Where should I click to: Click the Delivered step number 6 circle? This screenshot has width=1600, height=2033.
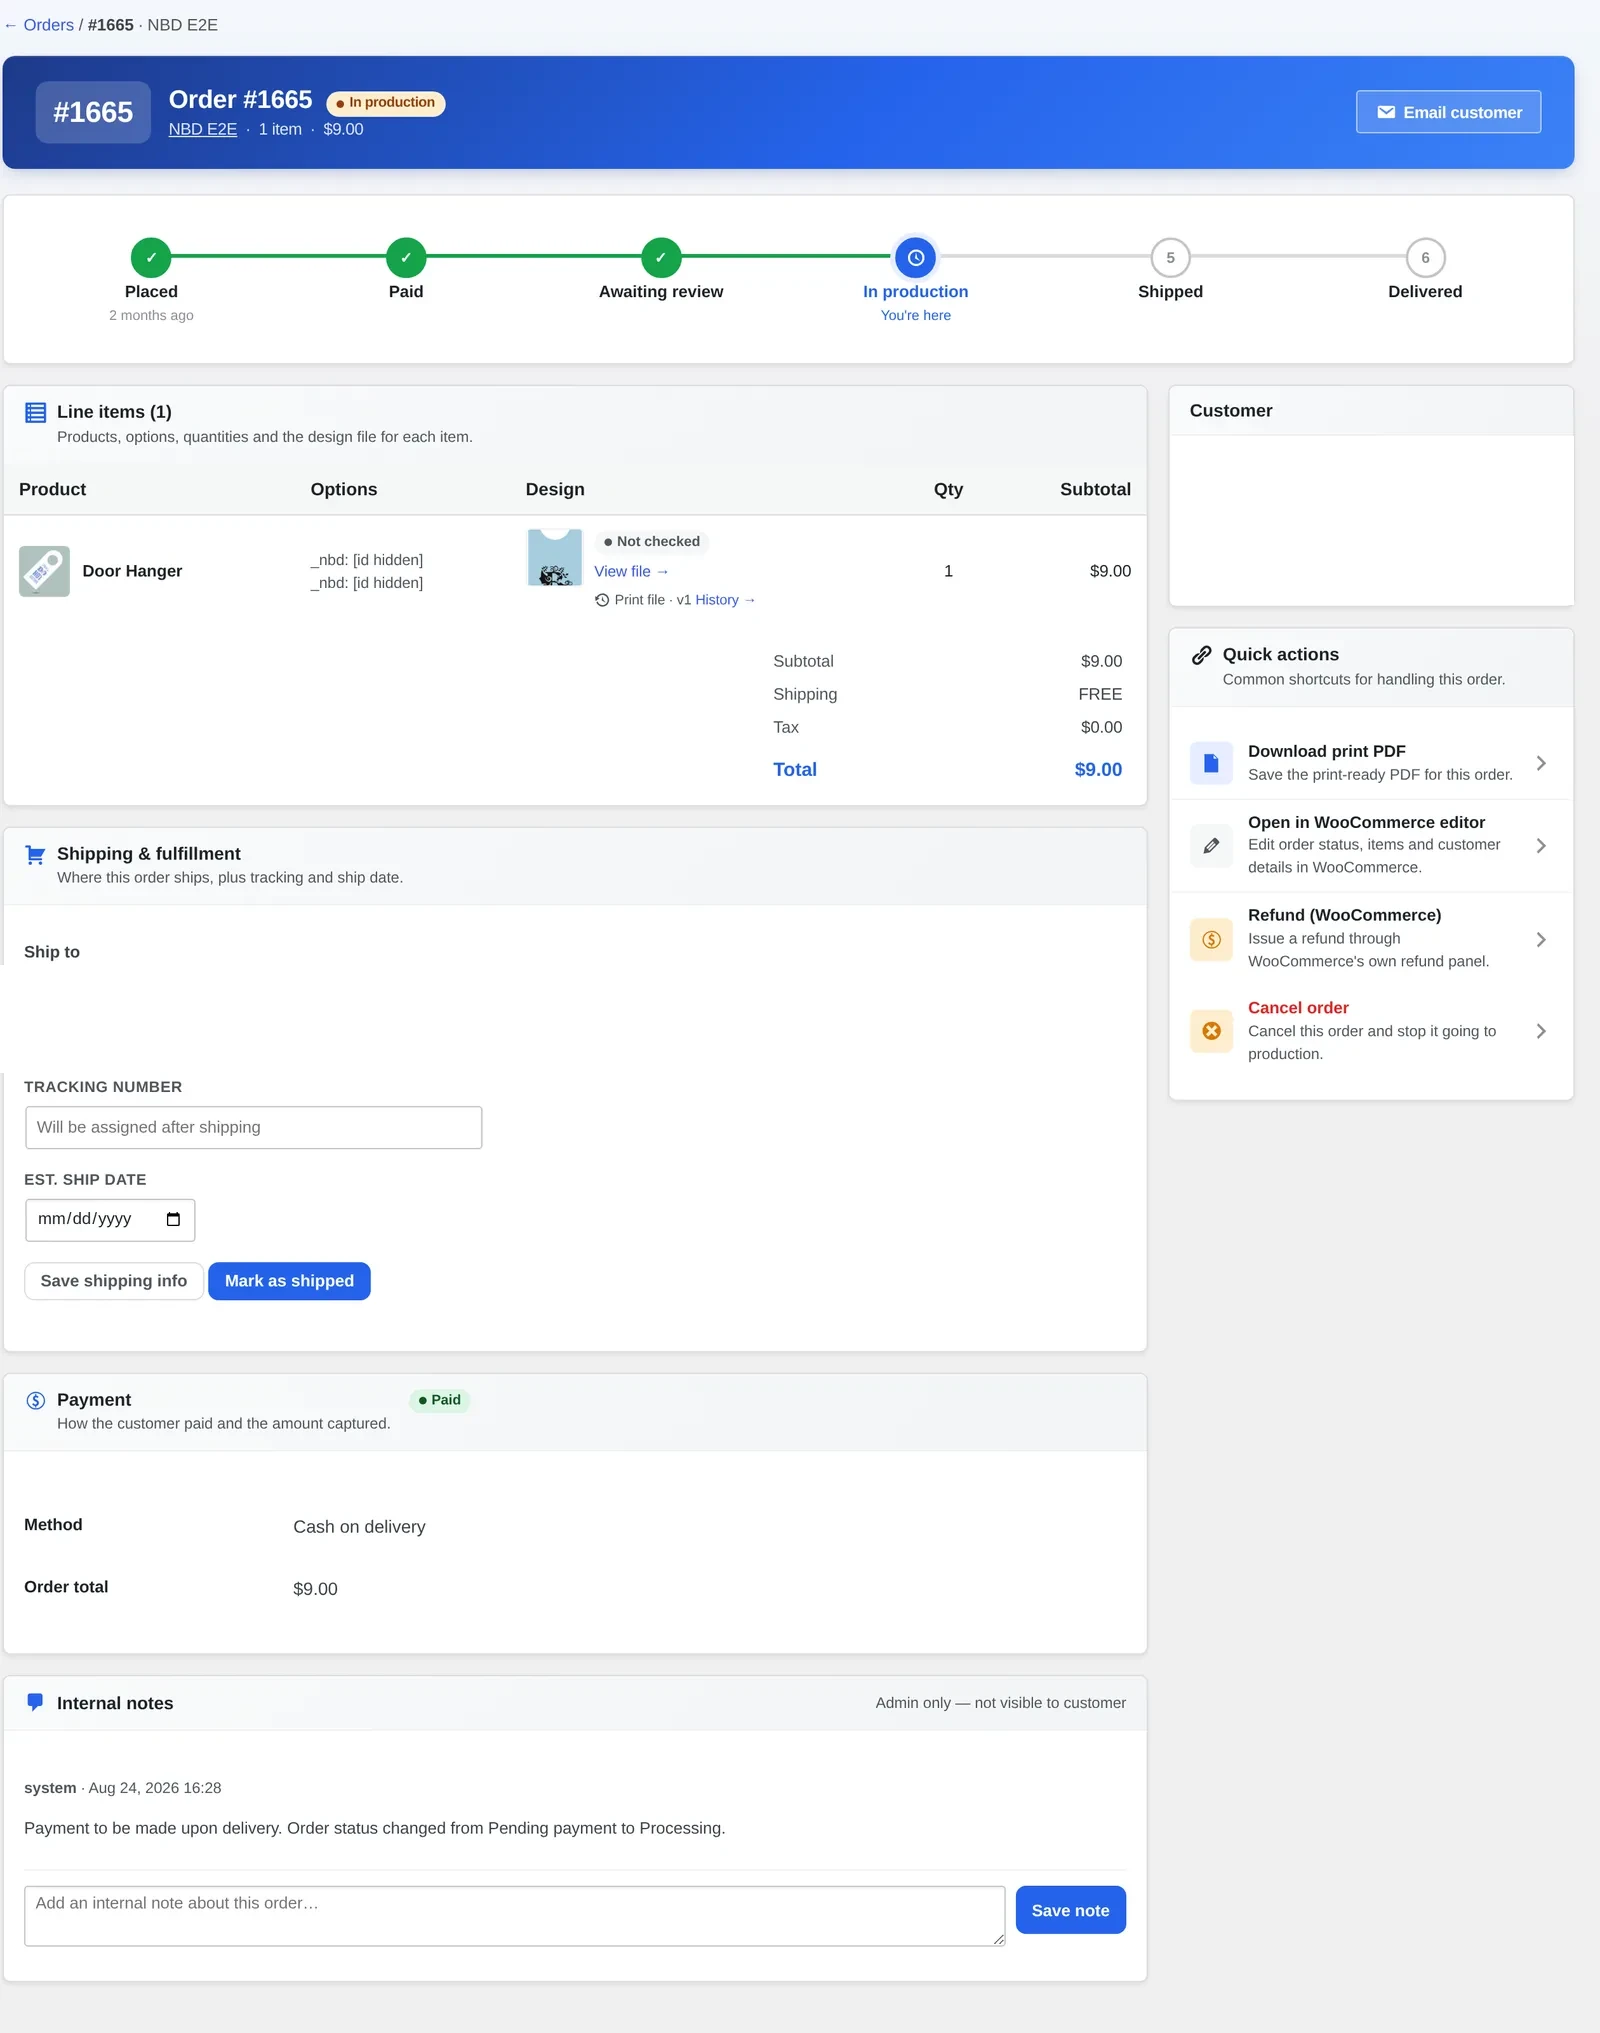pos(1425,258)
